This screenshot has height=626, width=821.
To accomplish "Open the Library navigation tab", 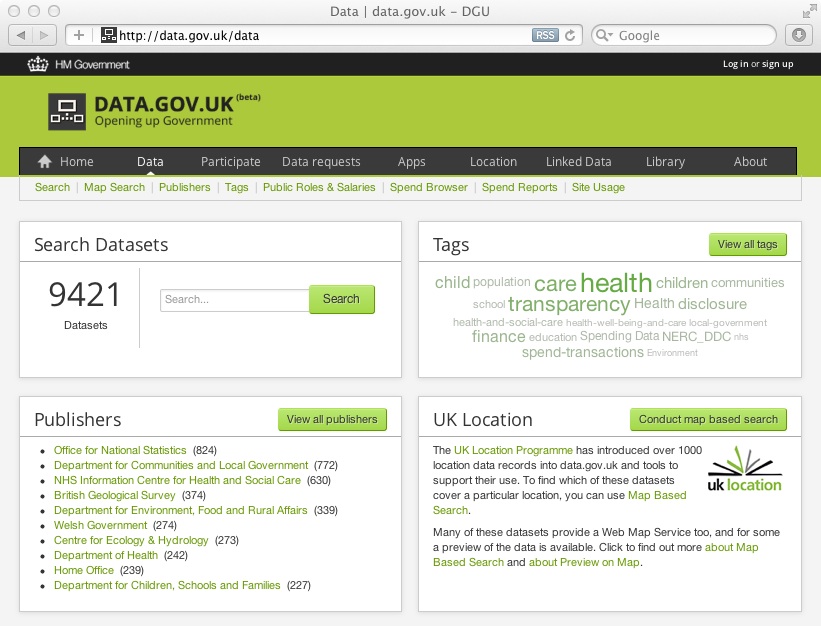I will click(665, 162).
